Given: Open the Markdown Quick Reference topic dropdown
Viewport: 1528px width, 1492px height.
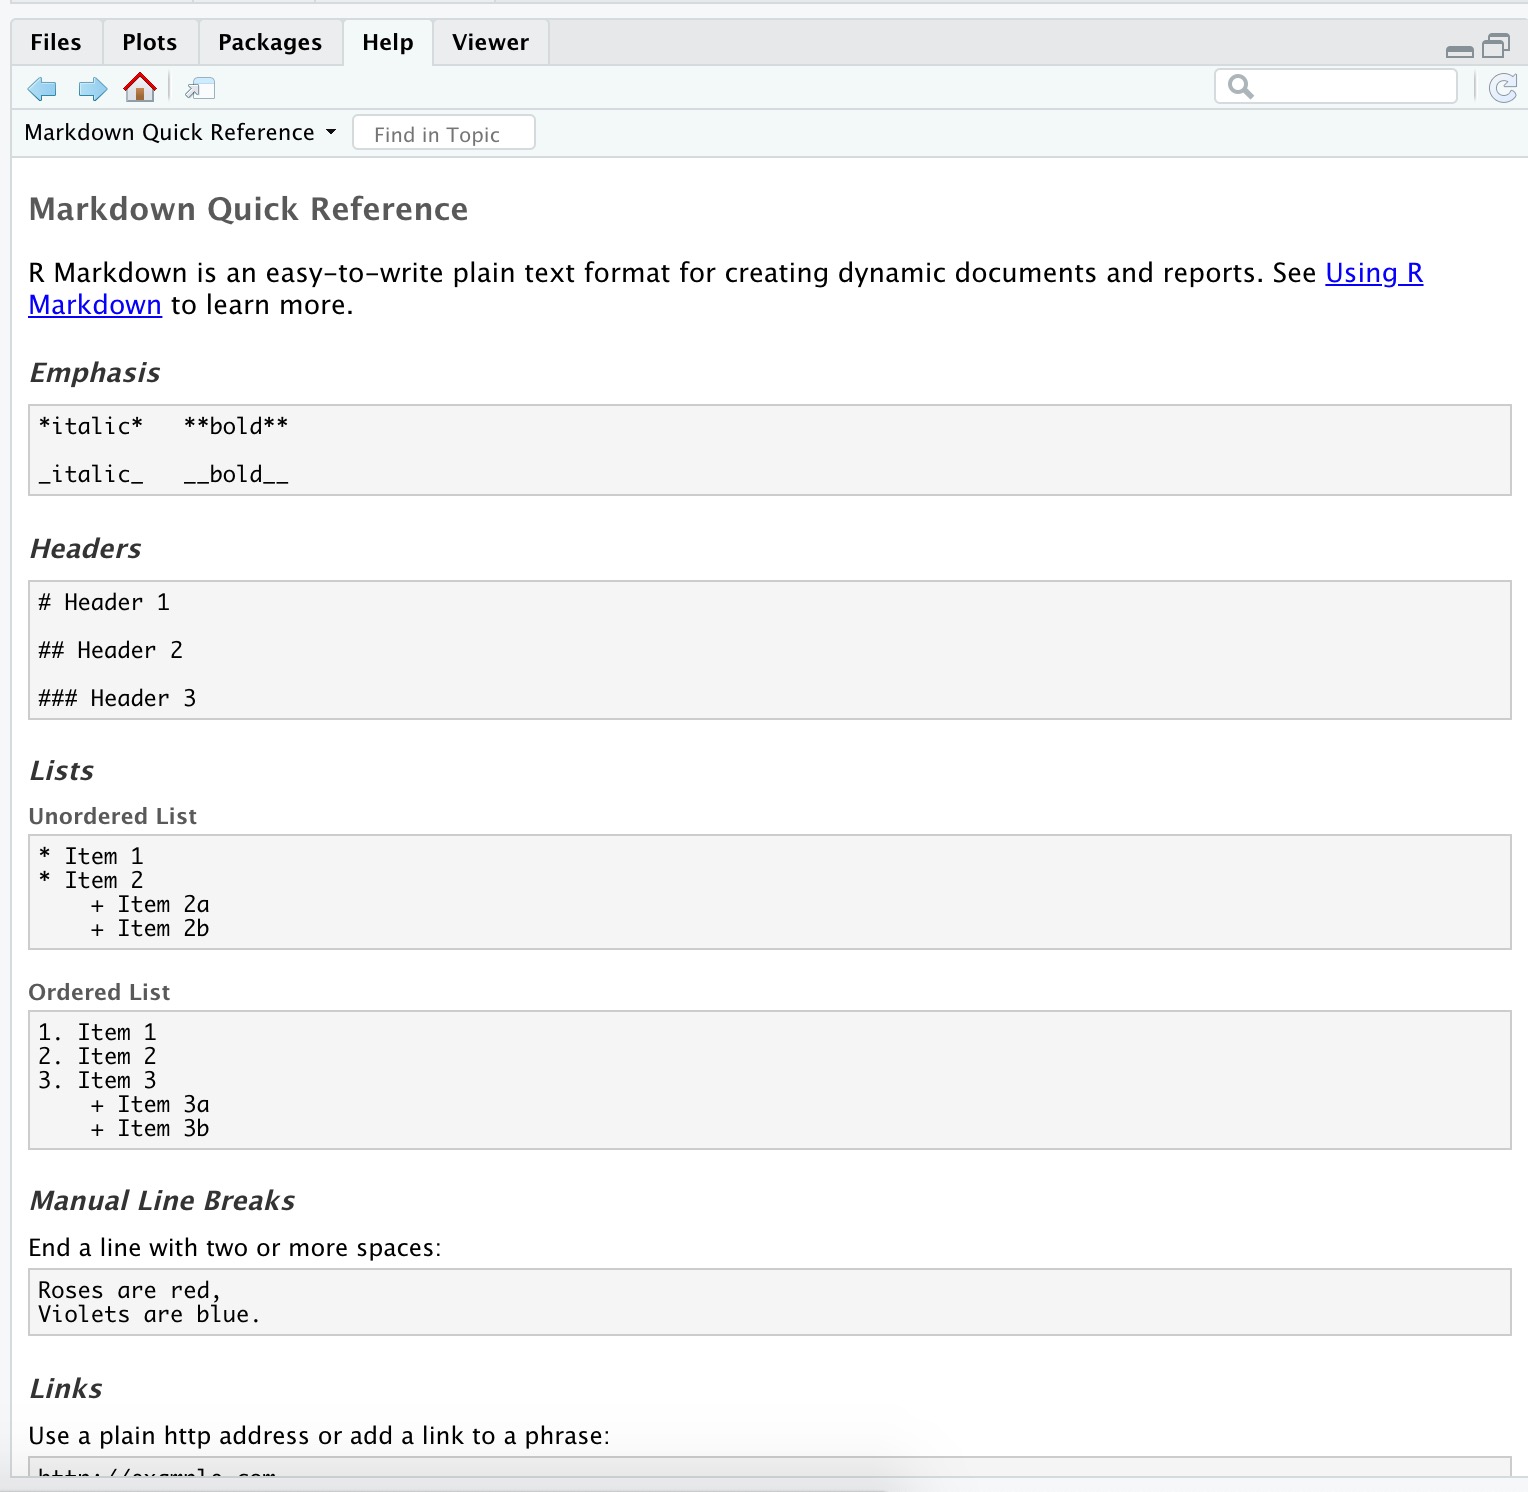Looking at the screenshot, I should coord(180,133).
